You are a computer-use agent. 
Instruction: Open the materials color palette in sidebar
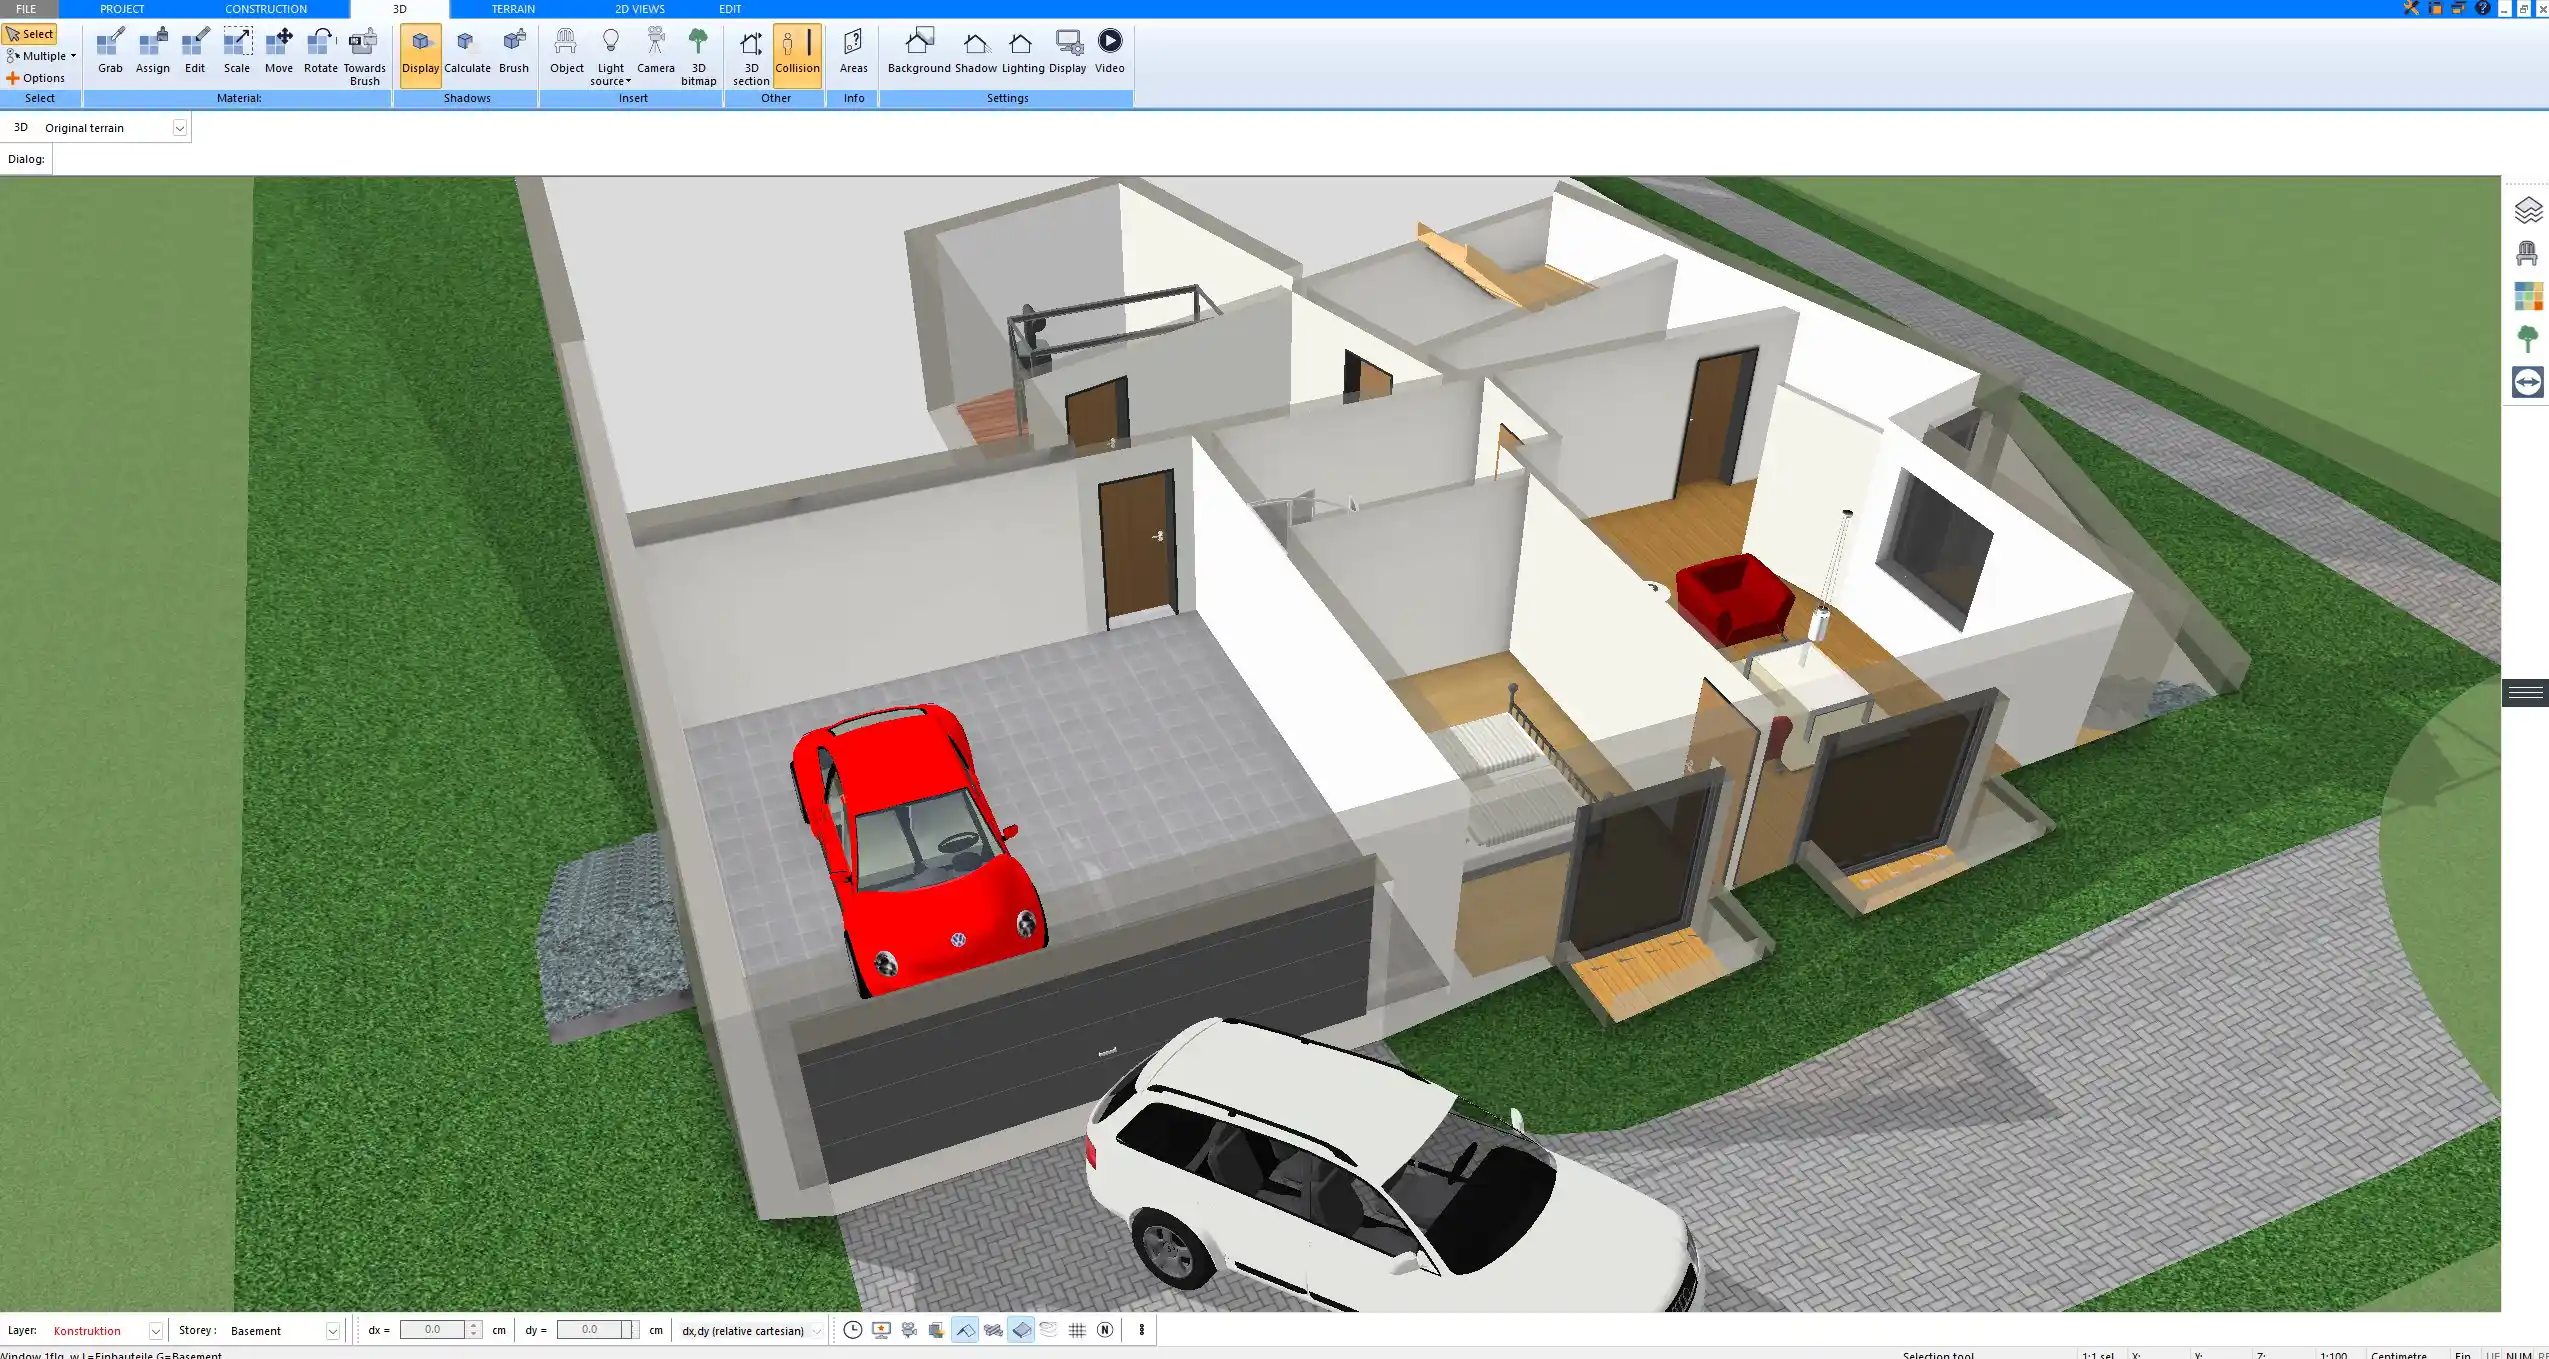click(x=2527, y=296)
